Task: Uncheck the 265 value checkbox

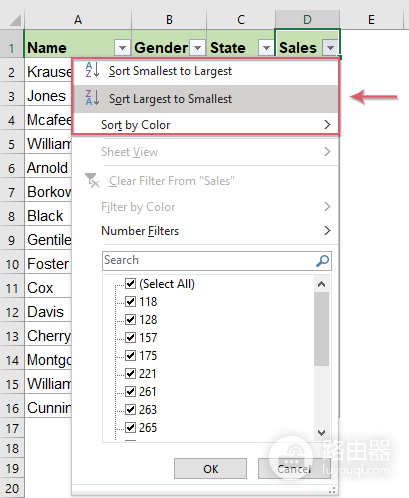Action: [x=130, y=427]
